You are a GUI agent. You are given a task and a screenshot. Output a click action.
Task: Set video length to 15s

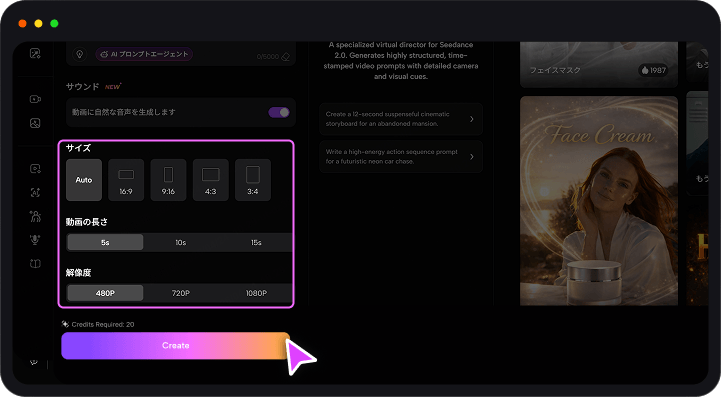(x=256, y=242)
